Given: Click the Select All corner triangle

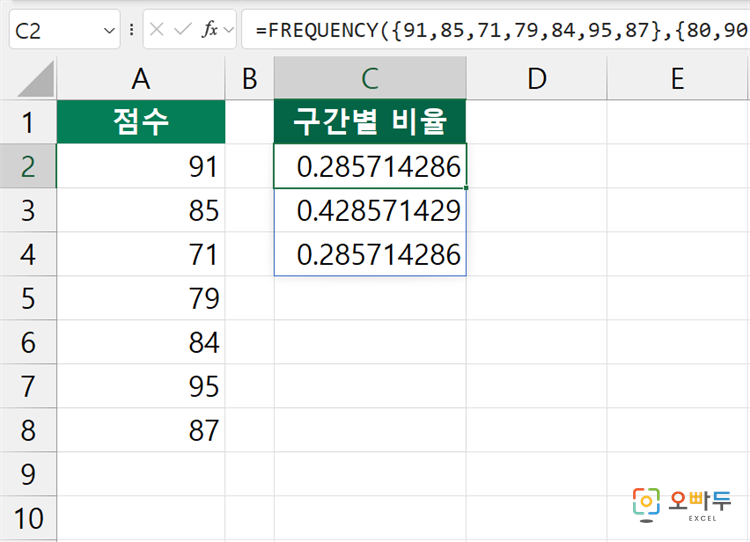Looking at the screenshot, I should [35, 79].
